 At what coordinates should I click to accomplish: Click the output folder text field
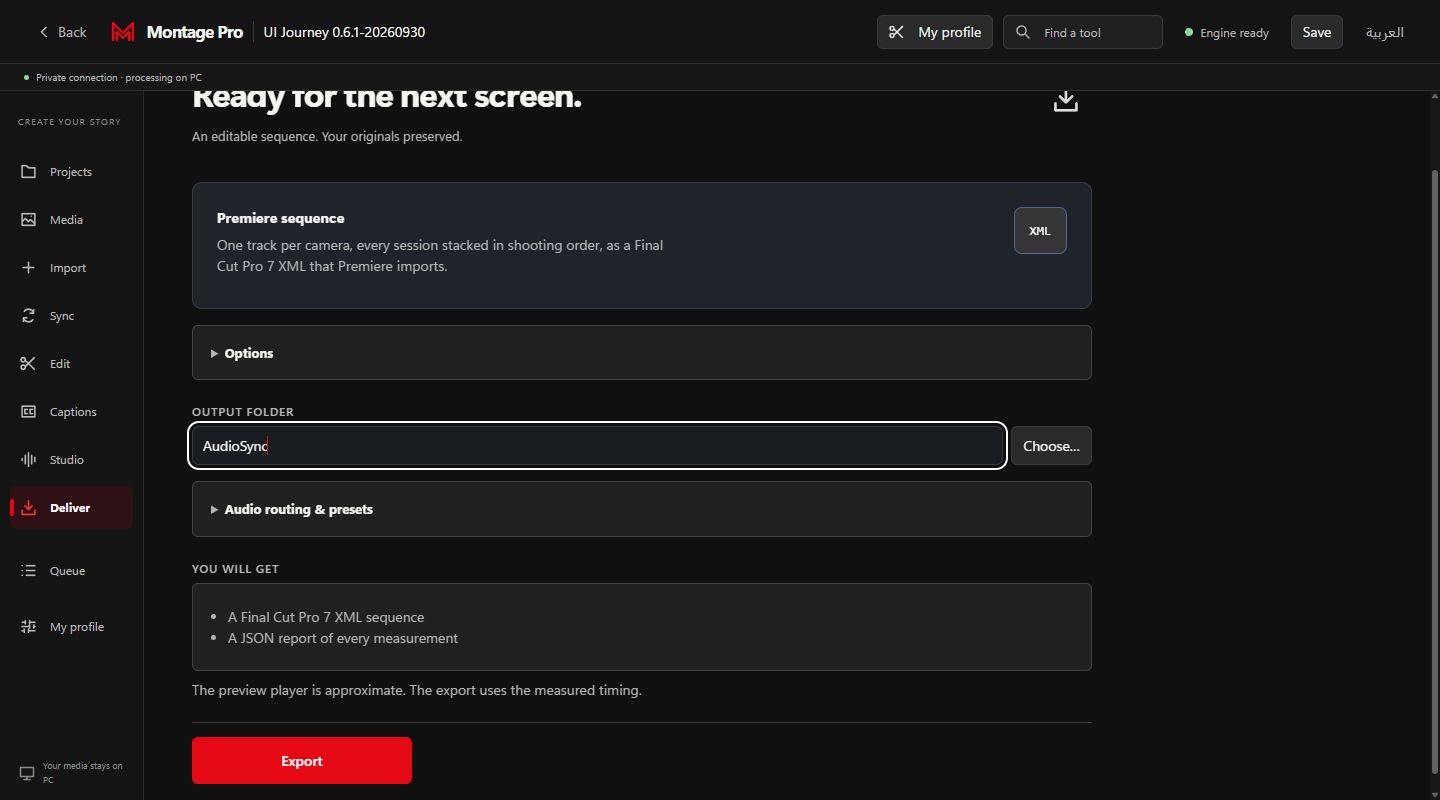pyautogui.click(x=597, y=446)
